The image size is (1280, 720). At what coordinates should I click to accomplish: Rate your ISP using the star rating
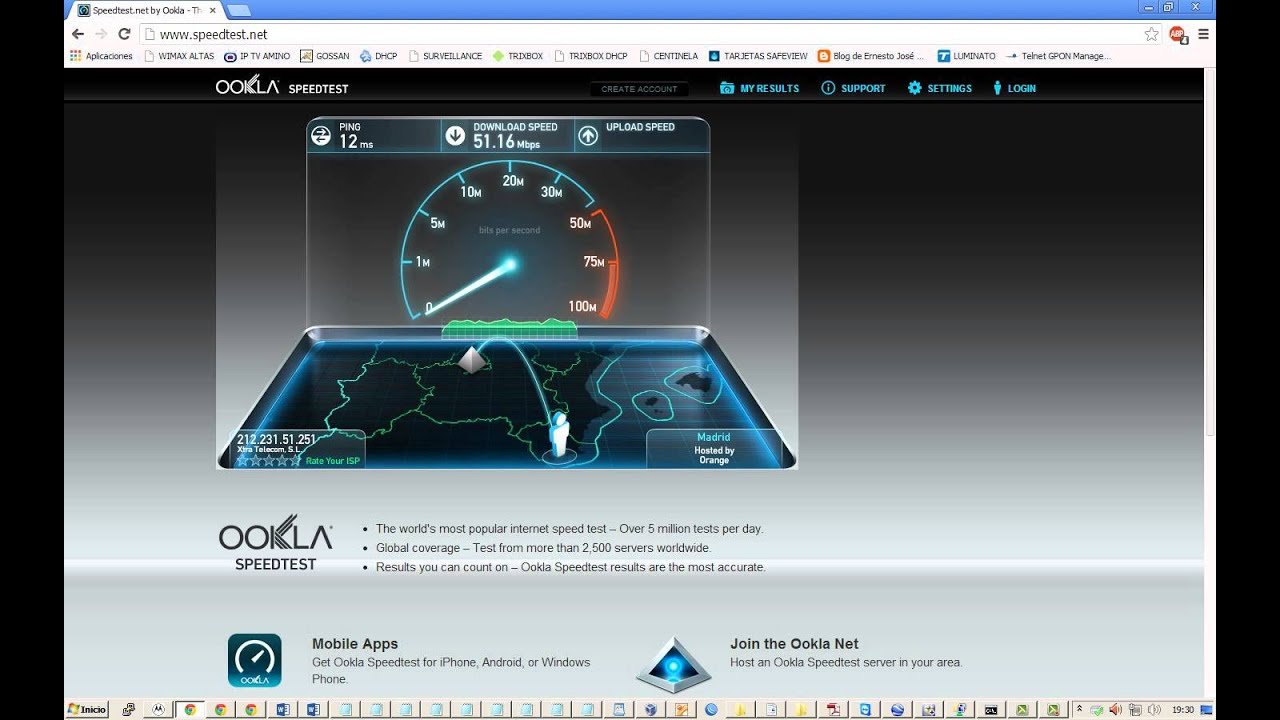tap(267, 461)
